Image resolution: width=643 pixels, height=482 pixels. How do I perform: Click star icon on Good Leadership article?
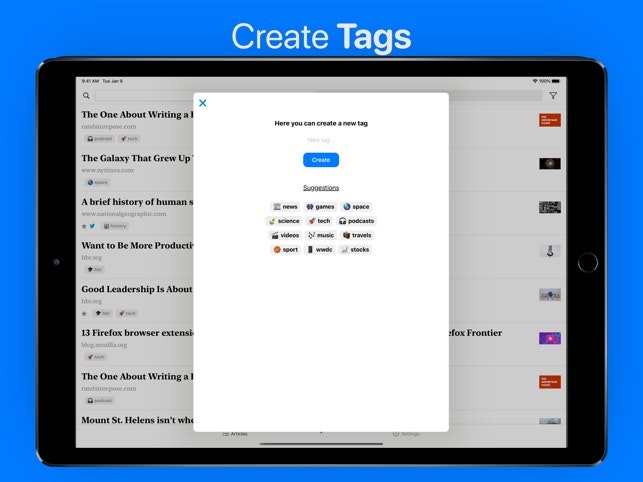tap(84, 313)
